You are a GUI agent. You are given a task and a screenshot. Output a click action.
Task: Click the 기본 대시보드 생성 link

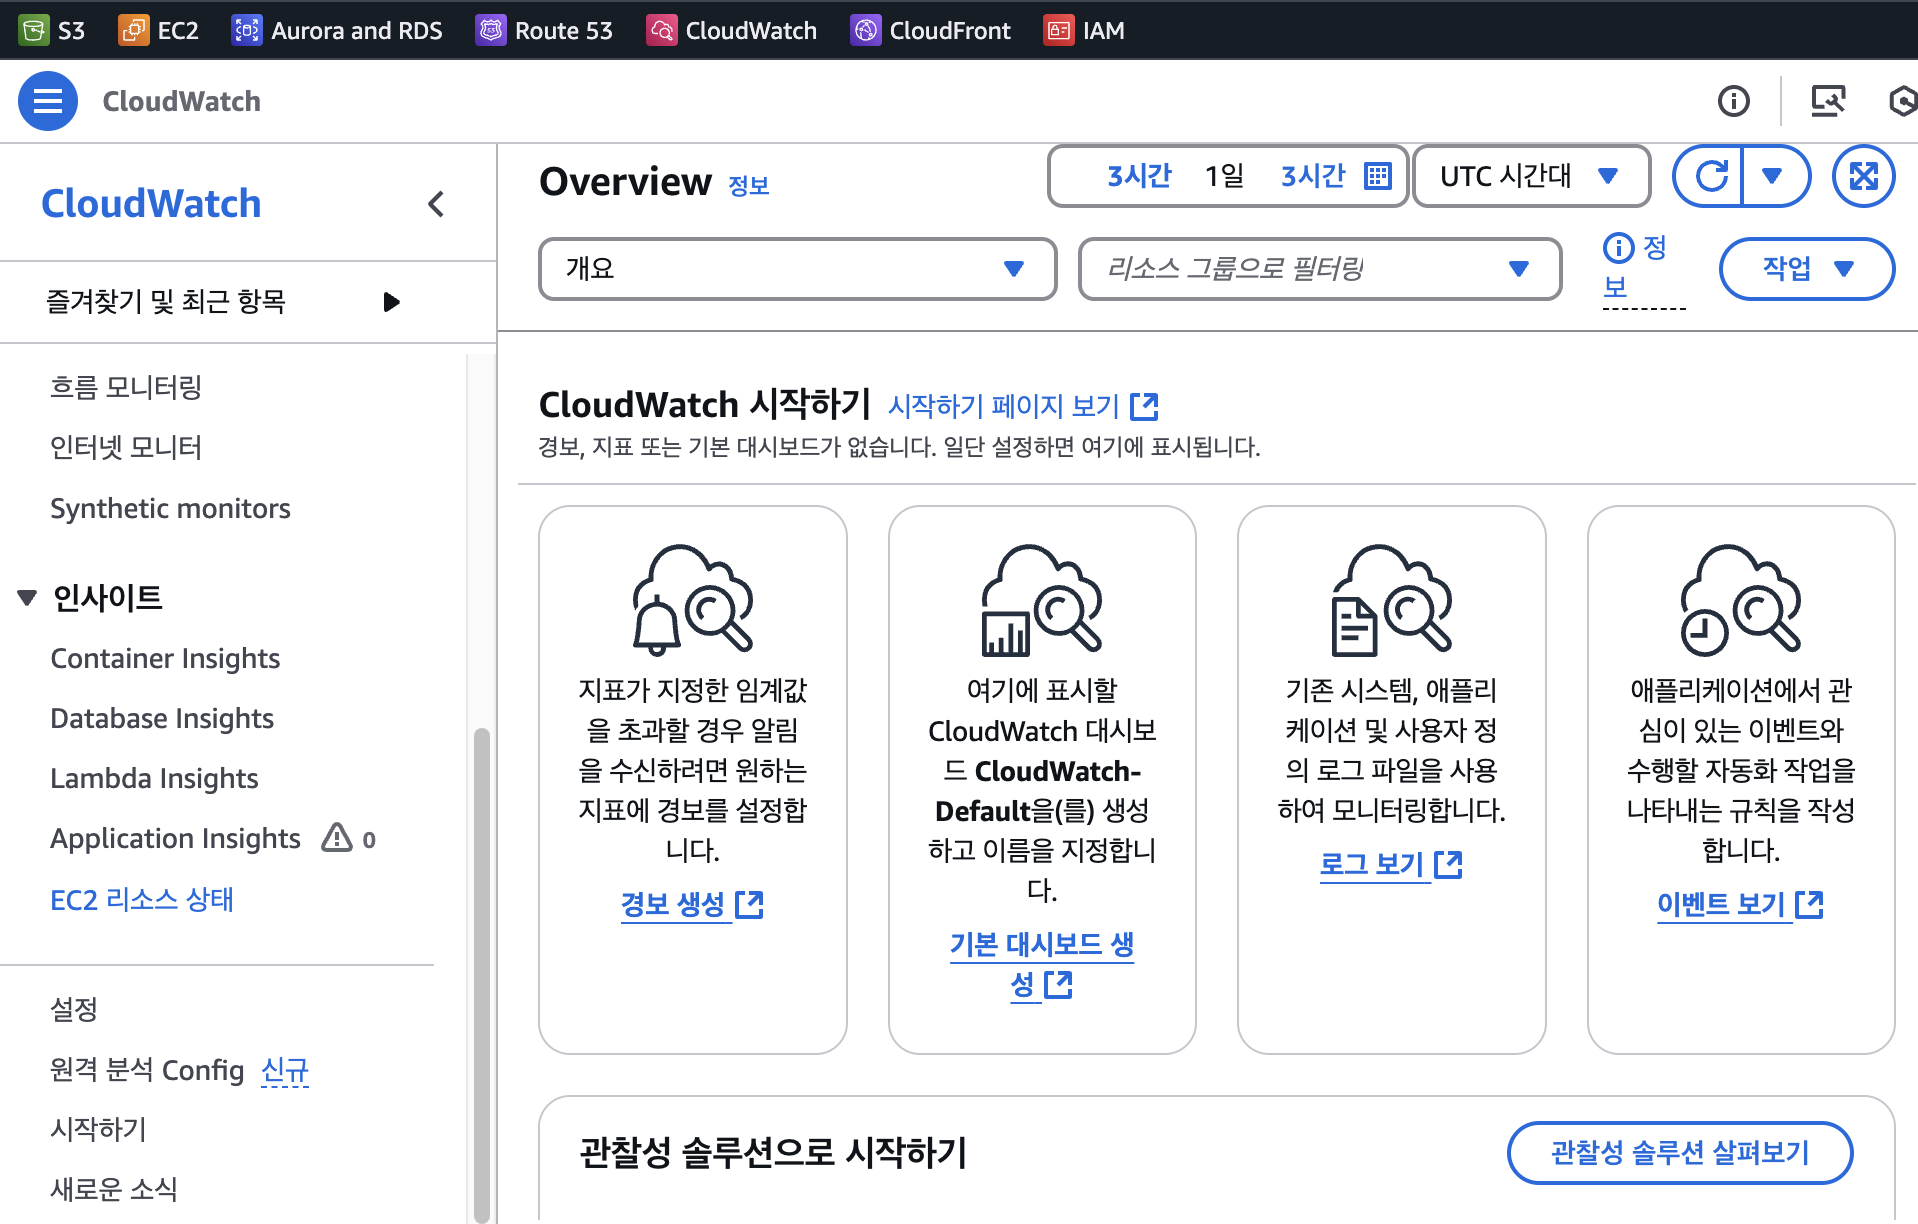pyautogui.click(x=1042, y=964)
